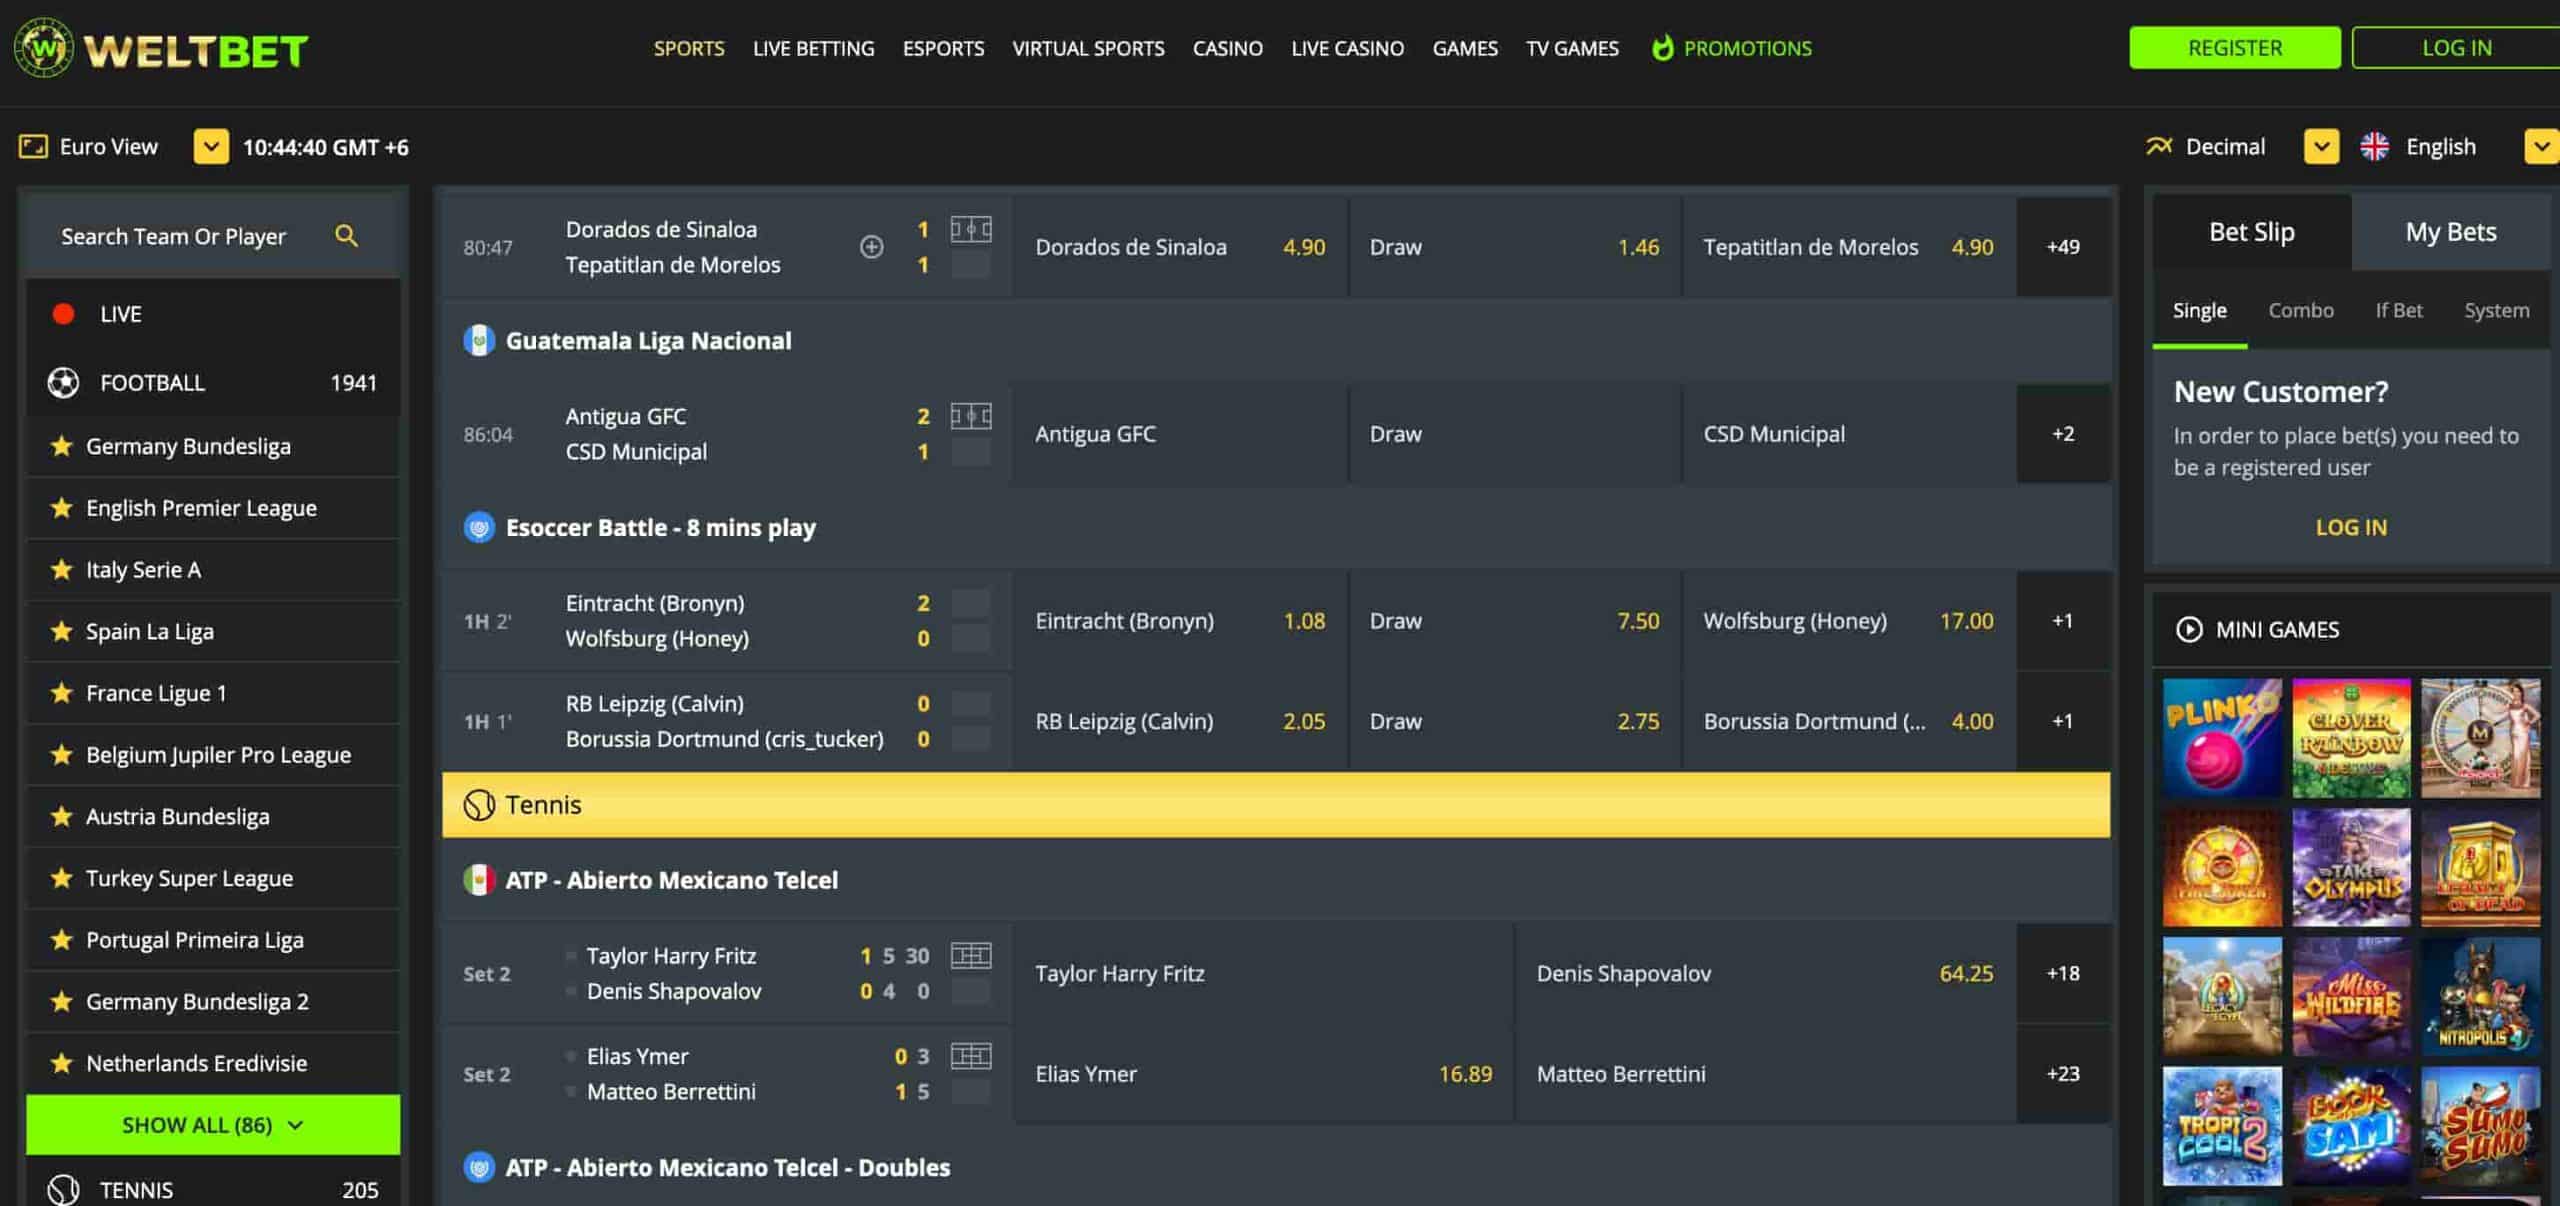Open the Tropicool 2 game thumbnail
The width and height of the screenshot is (2560, 1206).
(x=2222, y=1126)
